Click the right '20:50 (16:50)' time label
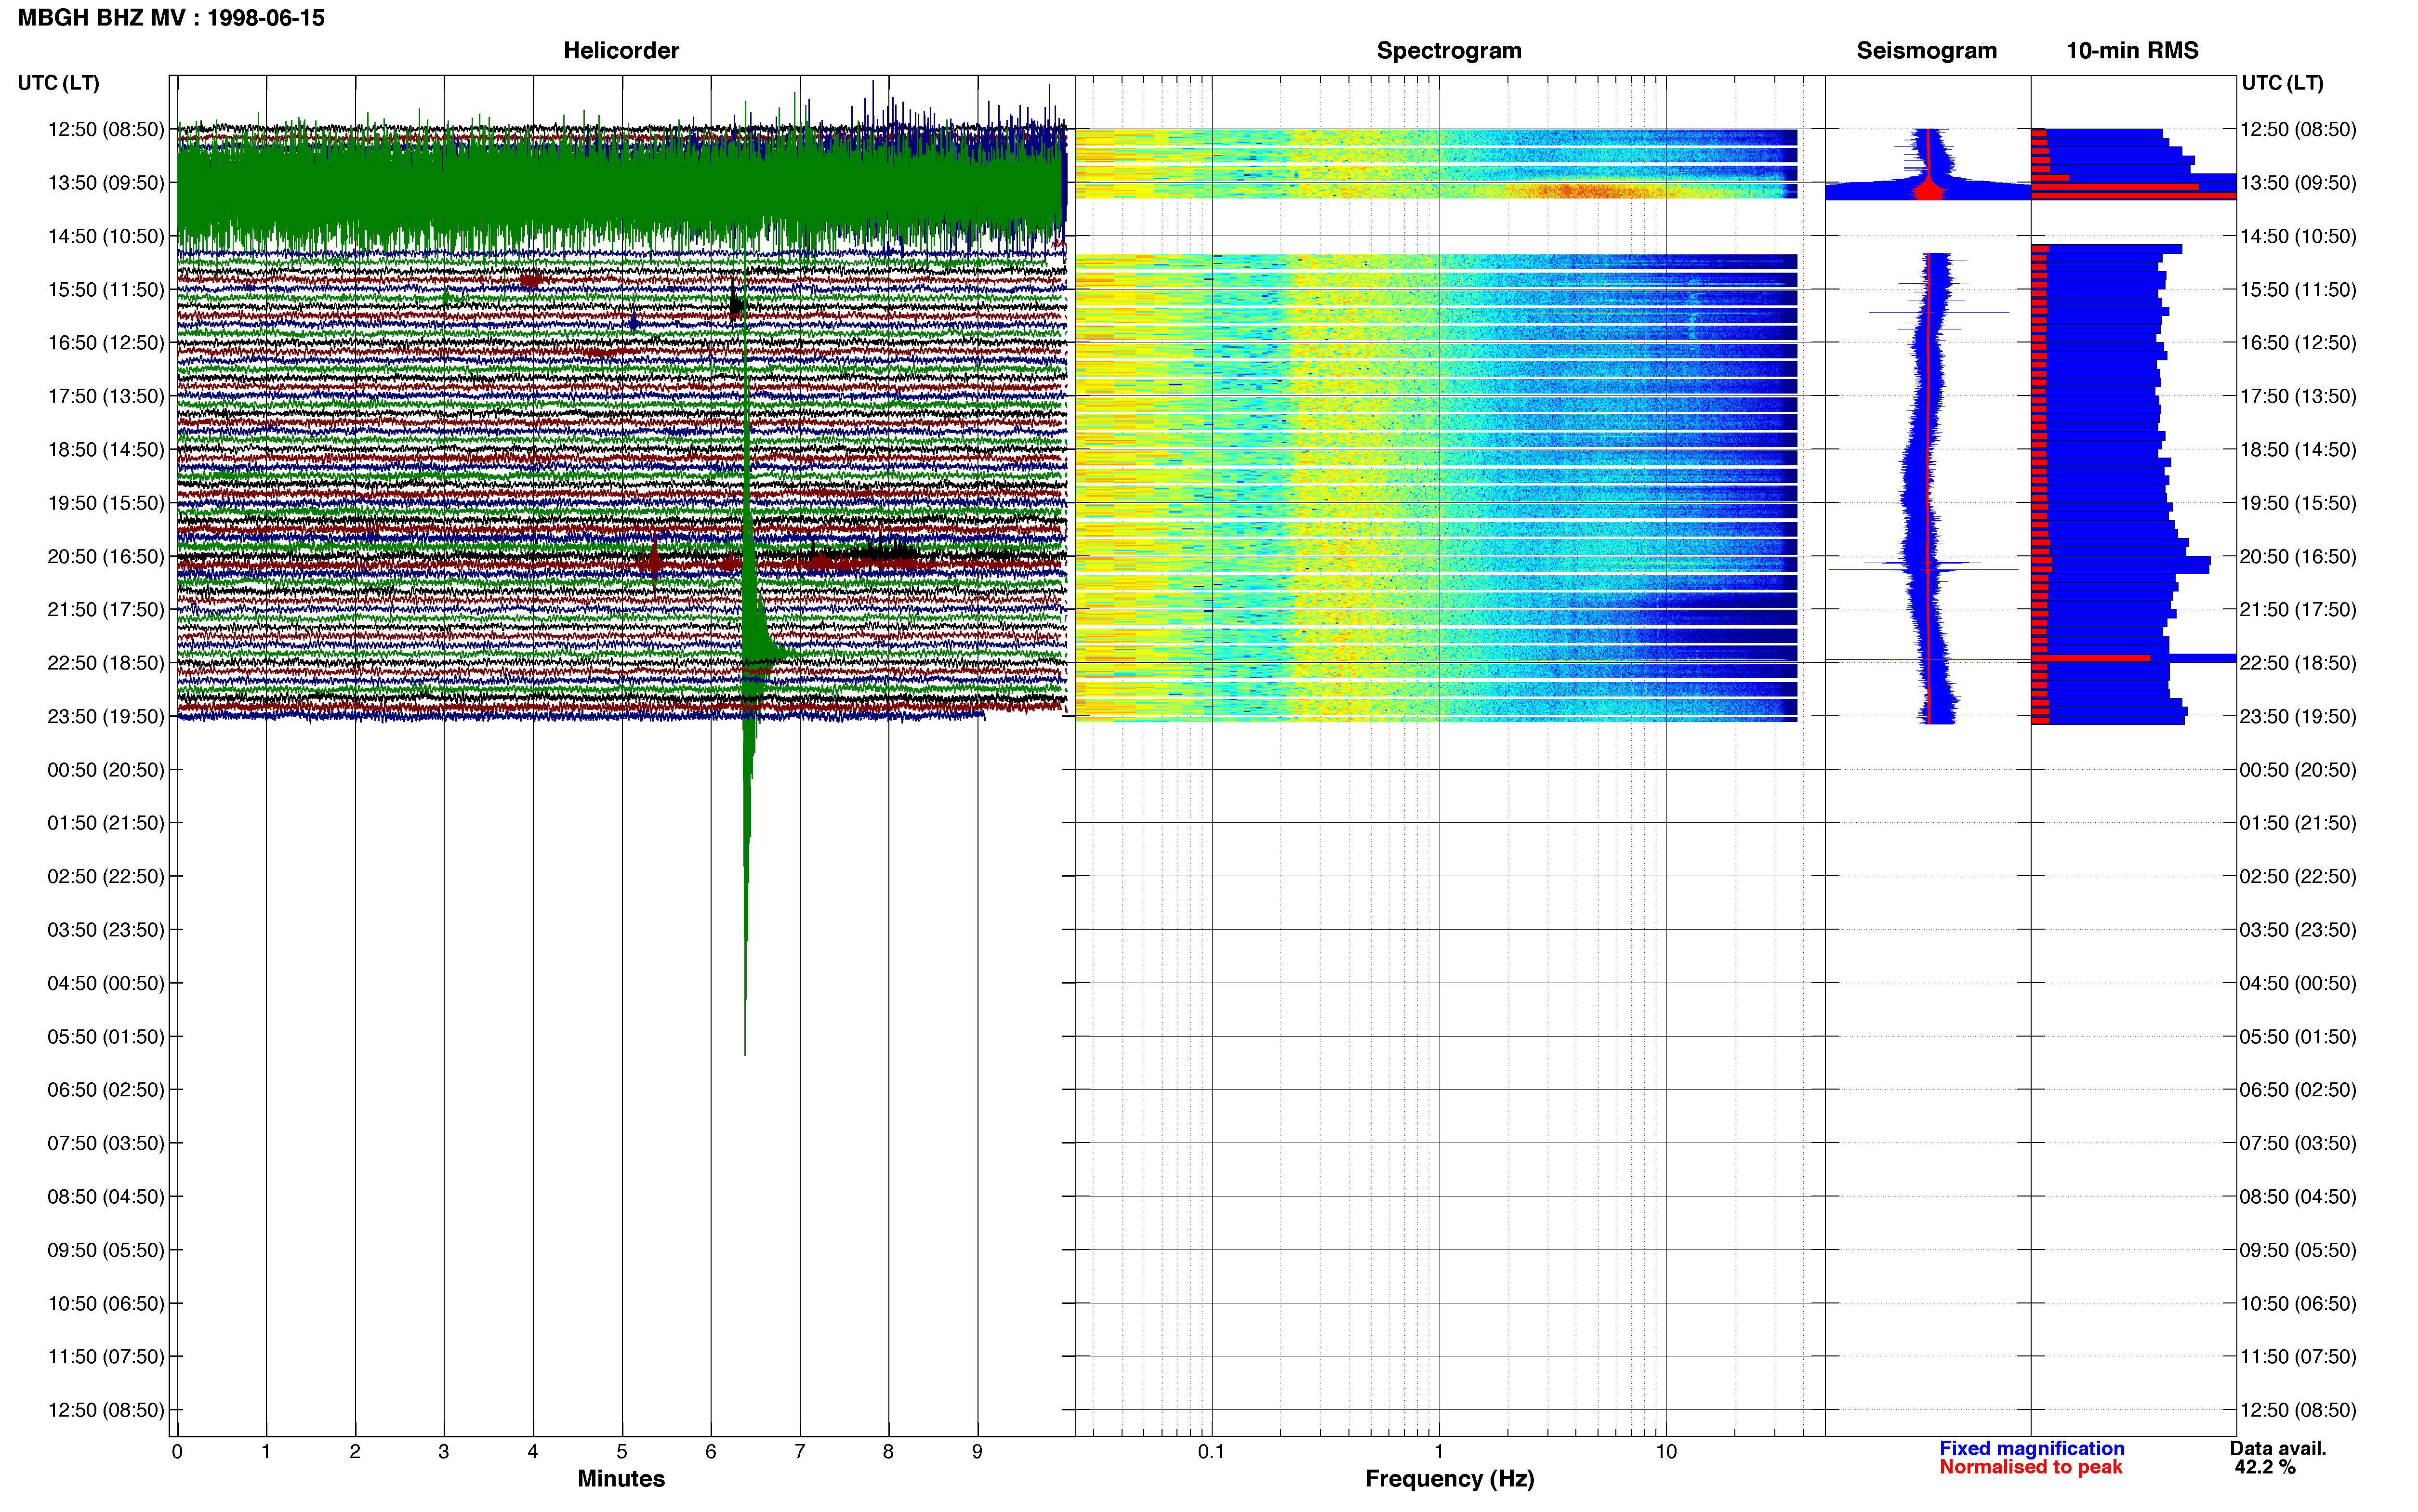Viewport: 2418px width, 1512px height. click(2298, 556)
